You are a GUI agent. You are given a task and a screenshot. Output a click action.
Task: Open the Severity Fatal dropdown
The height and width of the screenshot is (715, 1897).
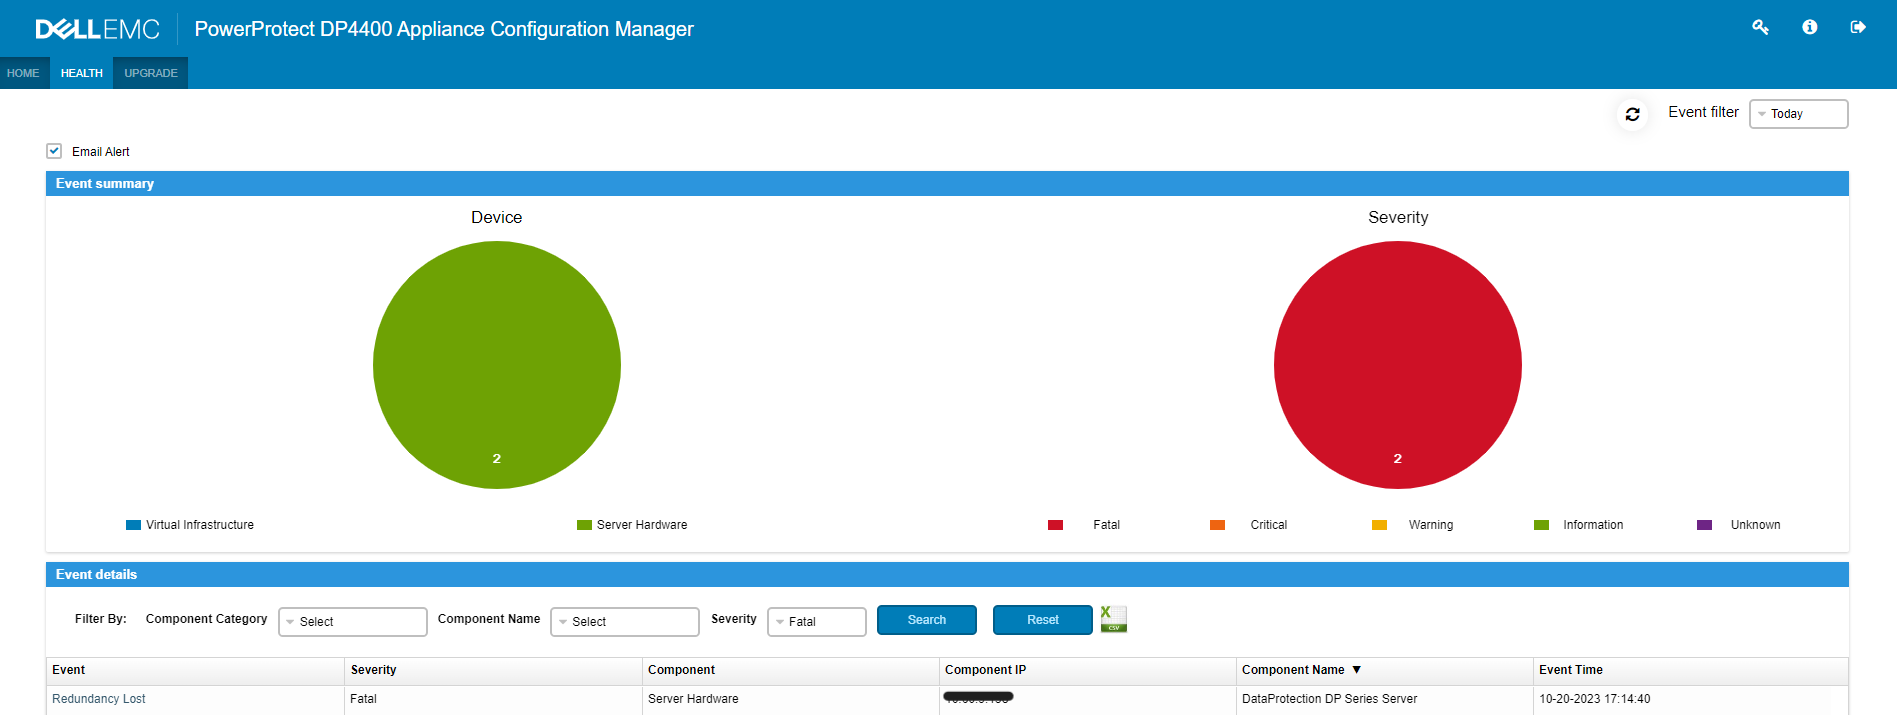(817, 621)
